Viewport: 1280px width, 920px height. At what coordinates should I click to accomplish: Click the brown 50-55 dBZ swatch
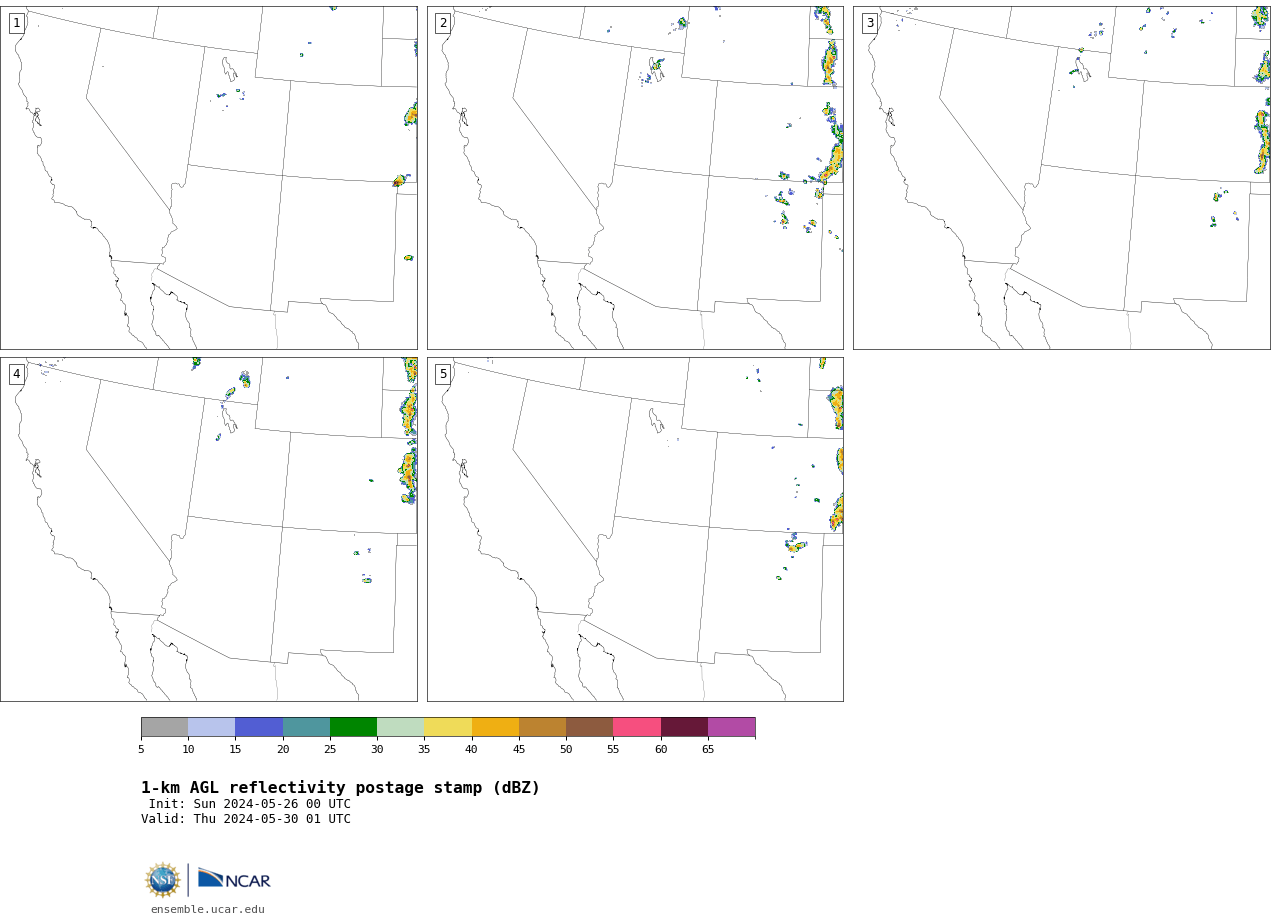[589, 727]
